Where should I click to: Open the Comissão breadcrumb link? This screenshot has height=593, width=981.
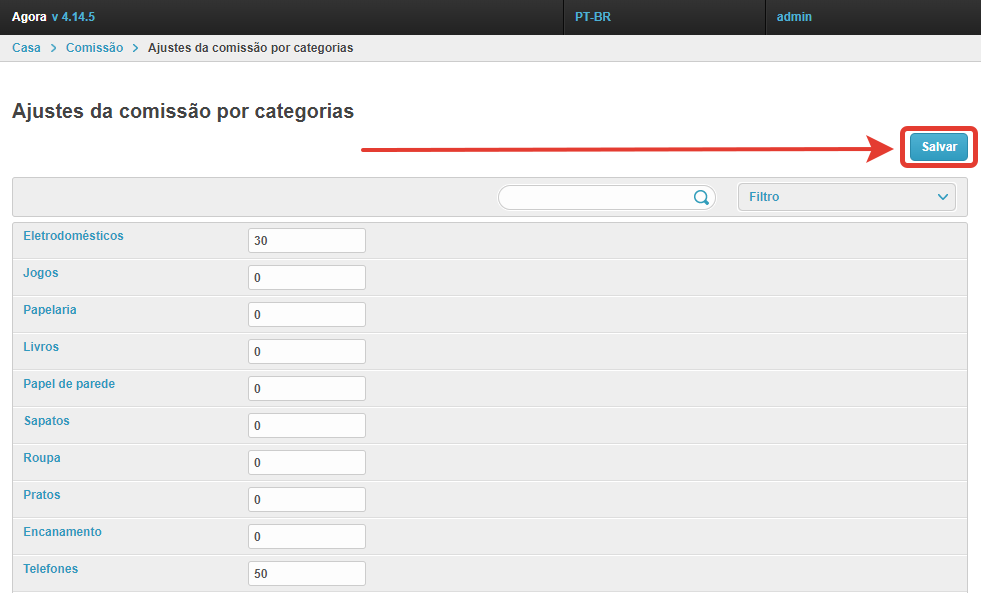(x=94, y=48)
